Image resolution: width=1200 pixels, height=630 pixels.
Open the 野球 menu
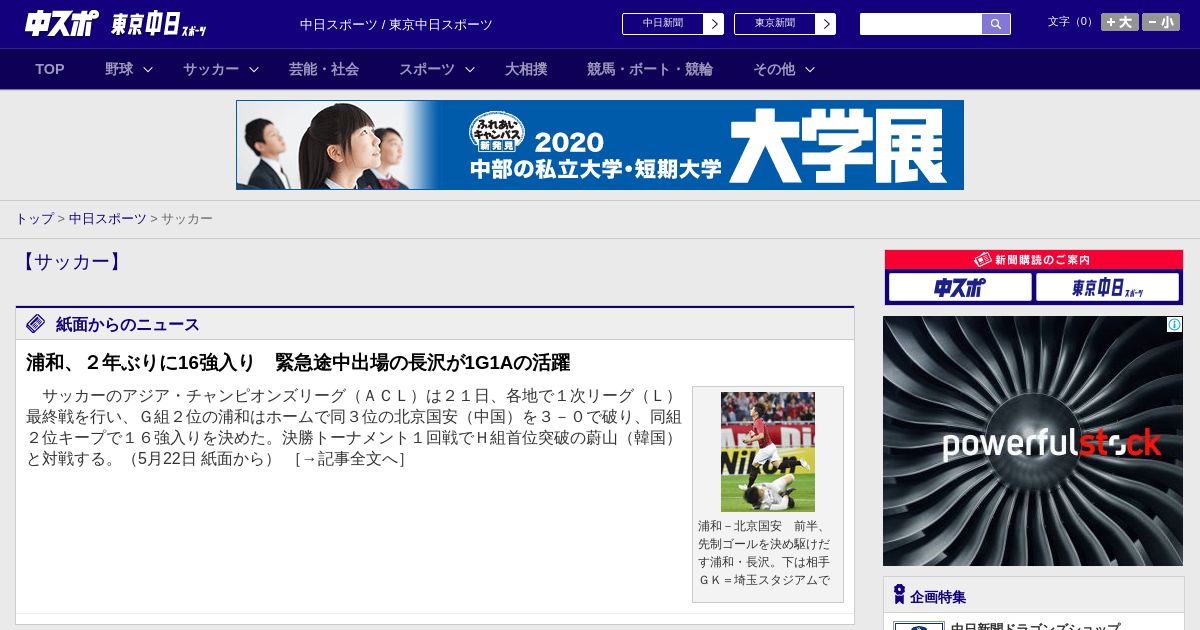[119, 69]
